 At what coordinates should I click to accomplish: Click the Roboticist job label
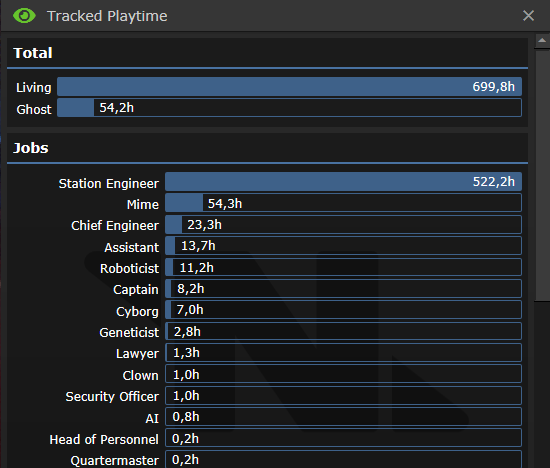(129, 268)
